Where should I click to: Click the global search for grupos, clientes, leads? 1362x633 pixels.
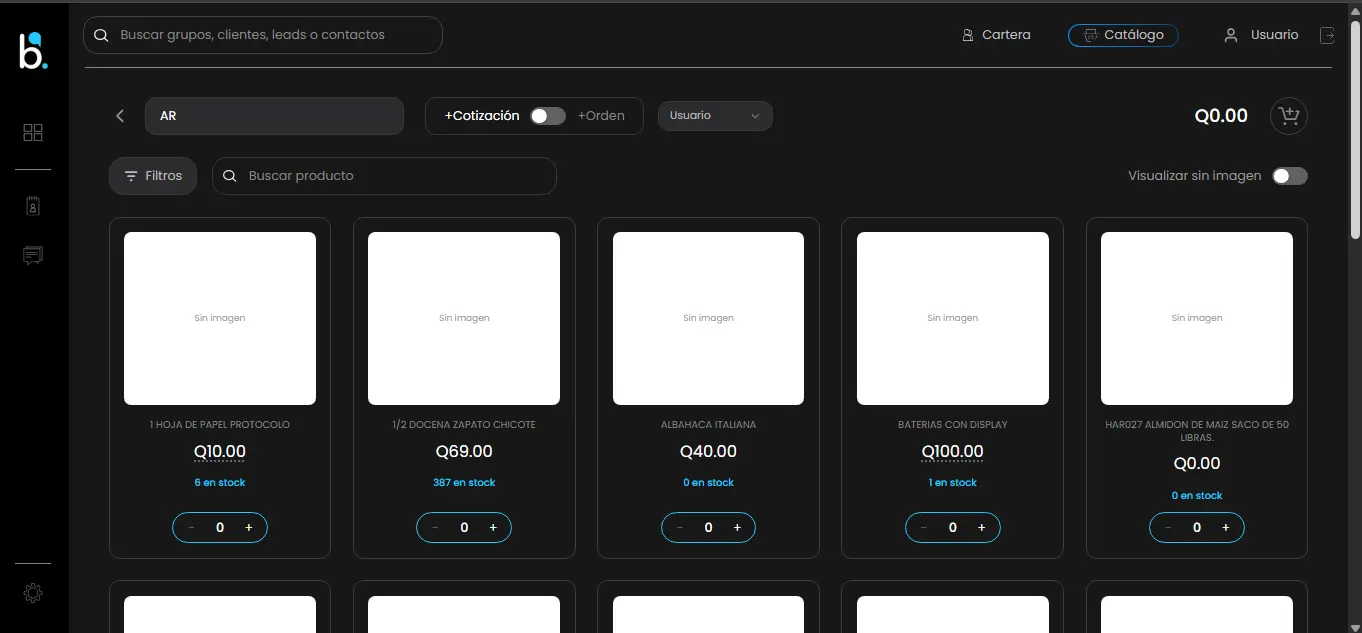pyautogui.click(x=263, y=35)
